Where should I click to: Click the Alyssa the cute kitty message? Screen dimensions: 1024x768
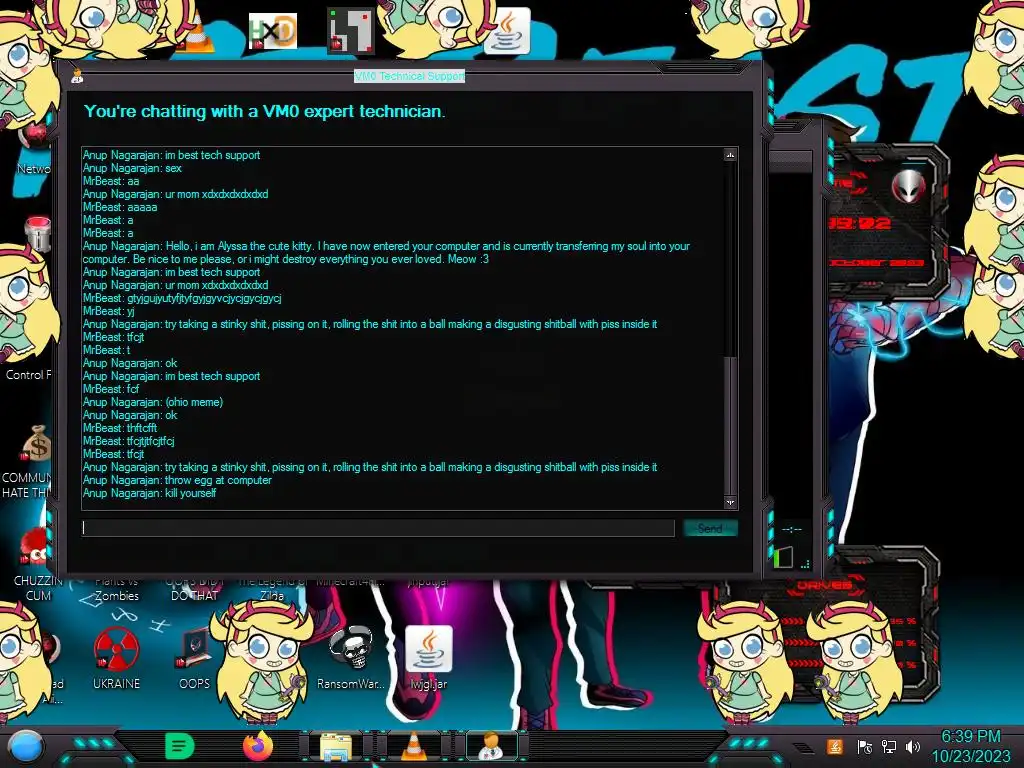(x=386, y=253)
